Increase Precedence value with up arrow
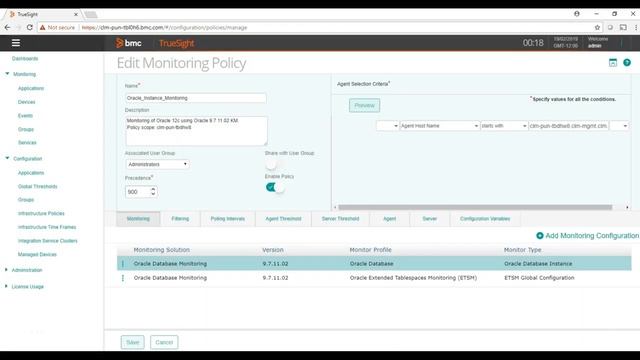Image resolution: width=640 pixels, height=360 pixels. 153,189
